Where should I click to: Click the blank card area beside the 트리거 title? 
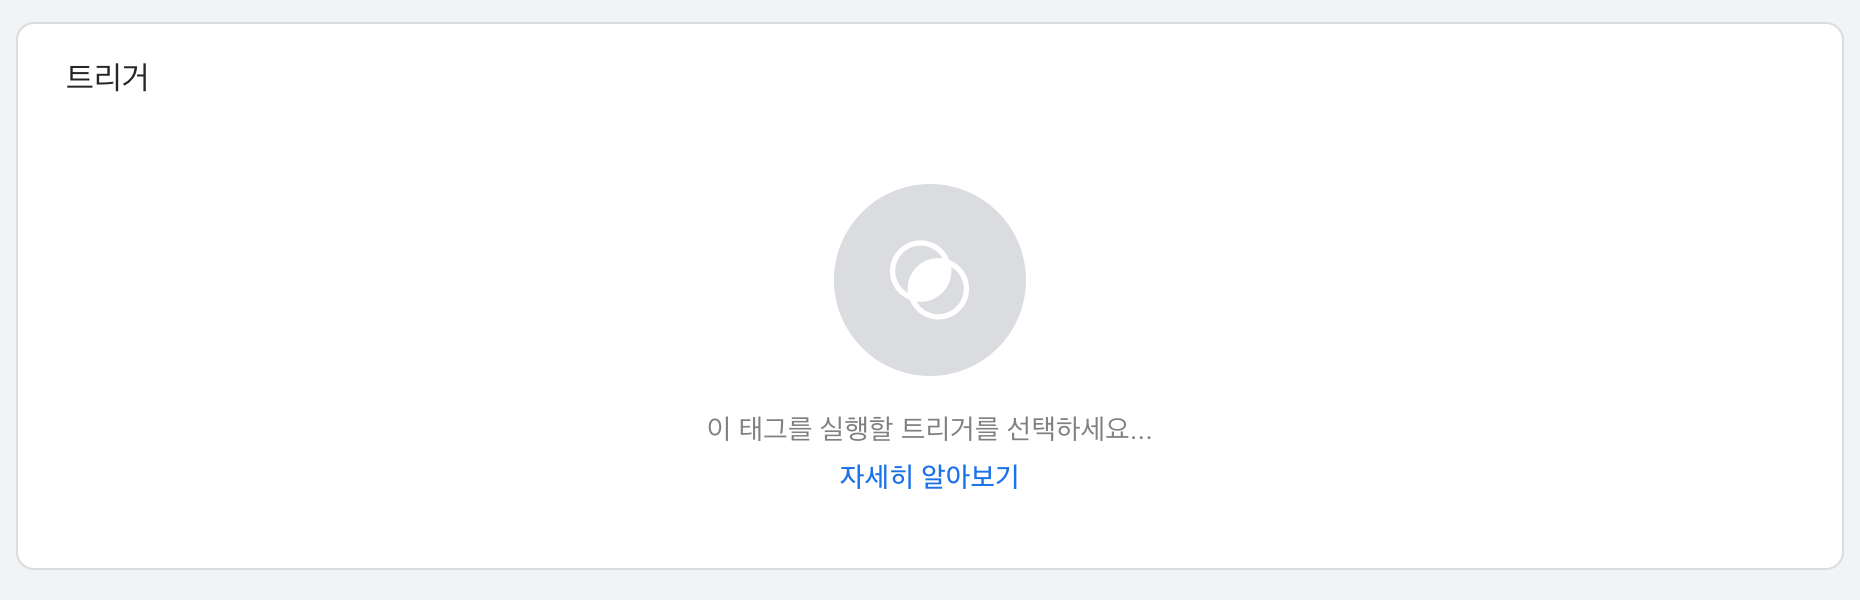tap(900, 77)
